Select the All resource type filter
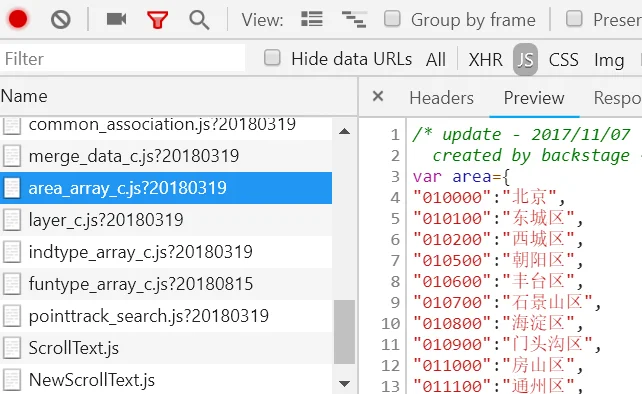The width and height of the screenshot is (642, 394). pyautogui.click(x=436, y=59)
